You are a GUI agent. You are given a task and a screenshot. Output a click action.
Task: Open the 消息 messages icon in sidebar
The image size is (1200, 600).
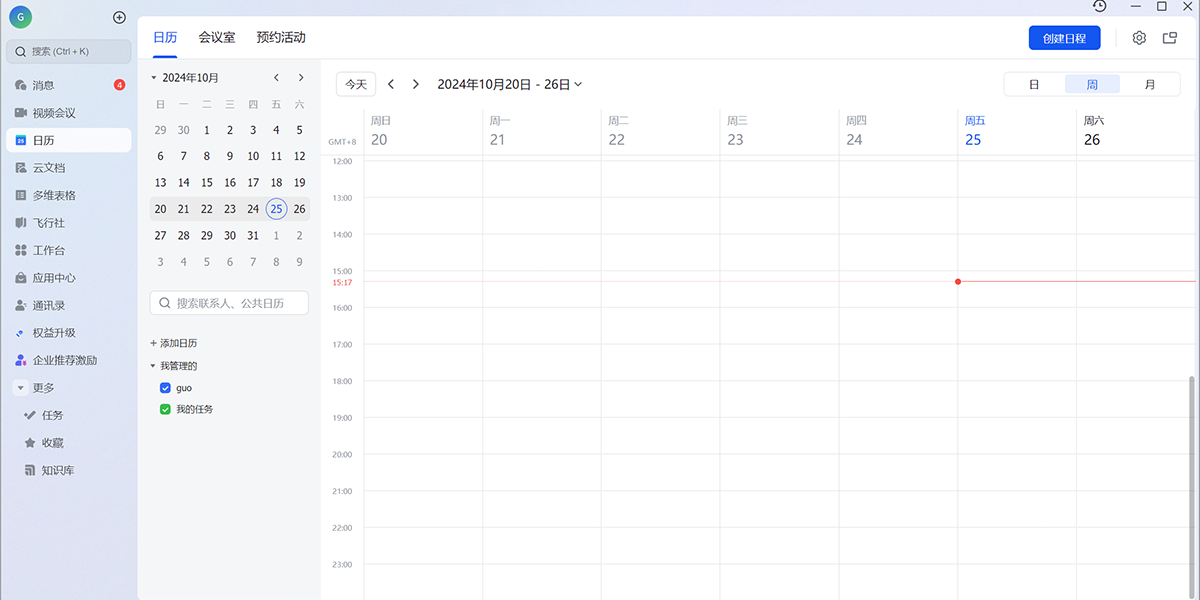click(x=21, y=85)
